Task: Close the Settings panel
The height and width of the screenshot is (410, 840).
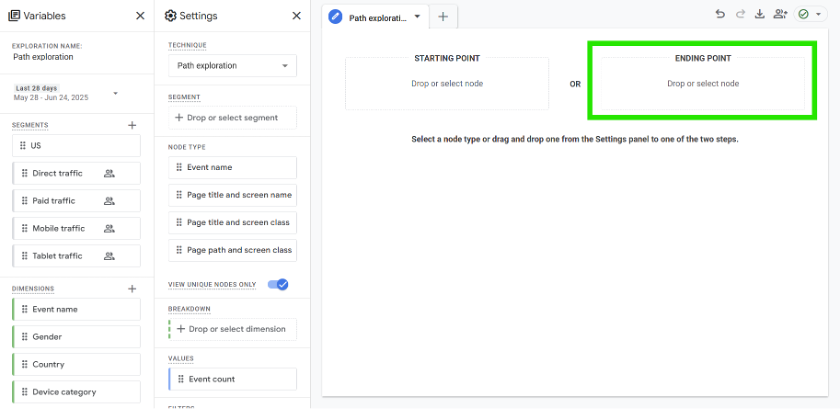Action: tap(296, 16)
